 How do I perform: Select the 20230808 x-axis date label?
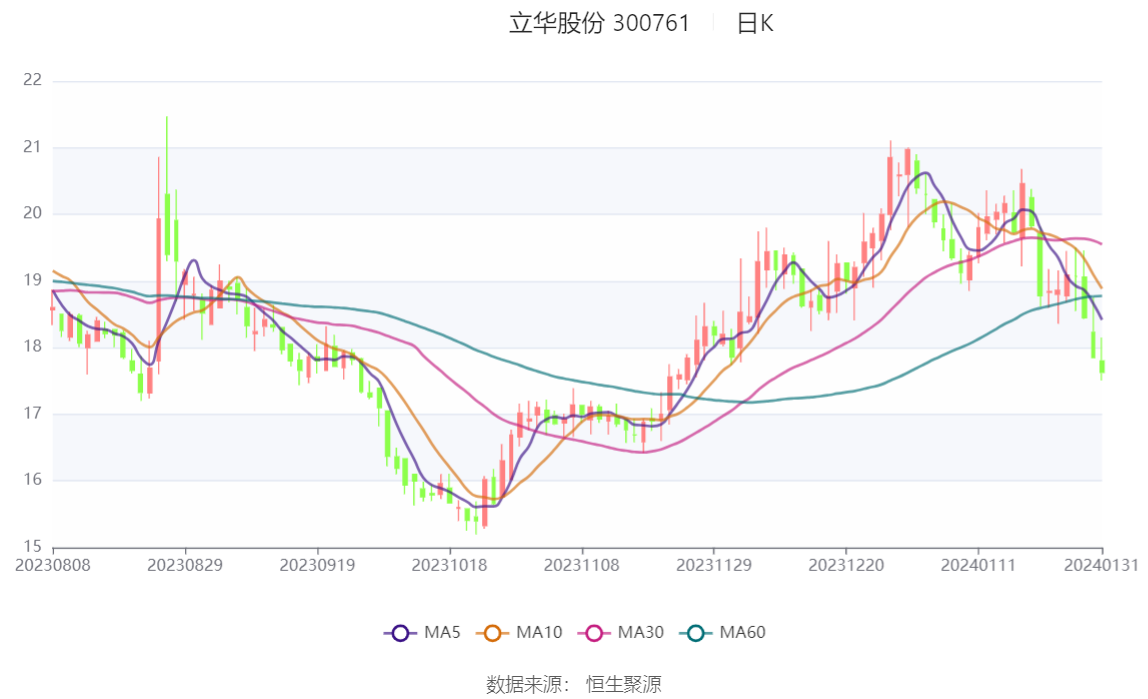click(x=53, y=566)
